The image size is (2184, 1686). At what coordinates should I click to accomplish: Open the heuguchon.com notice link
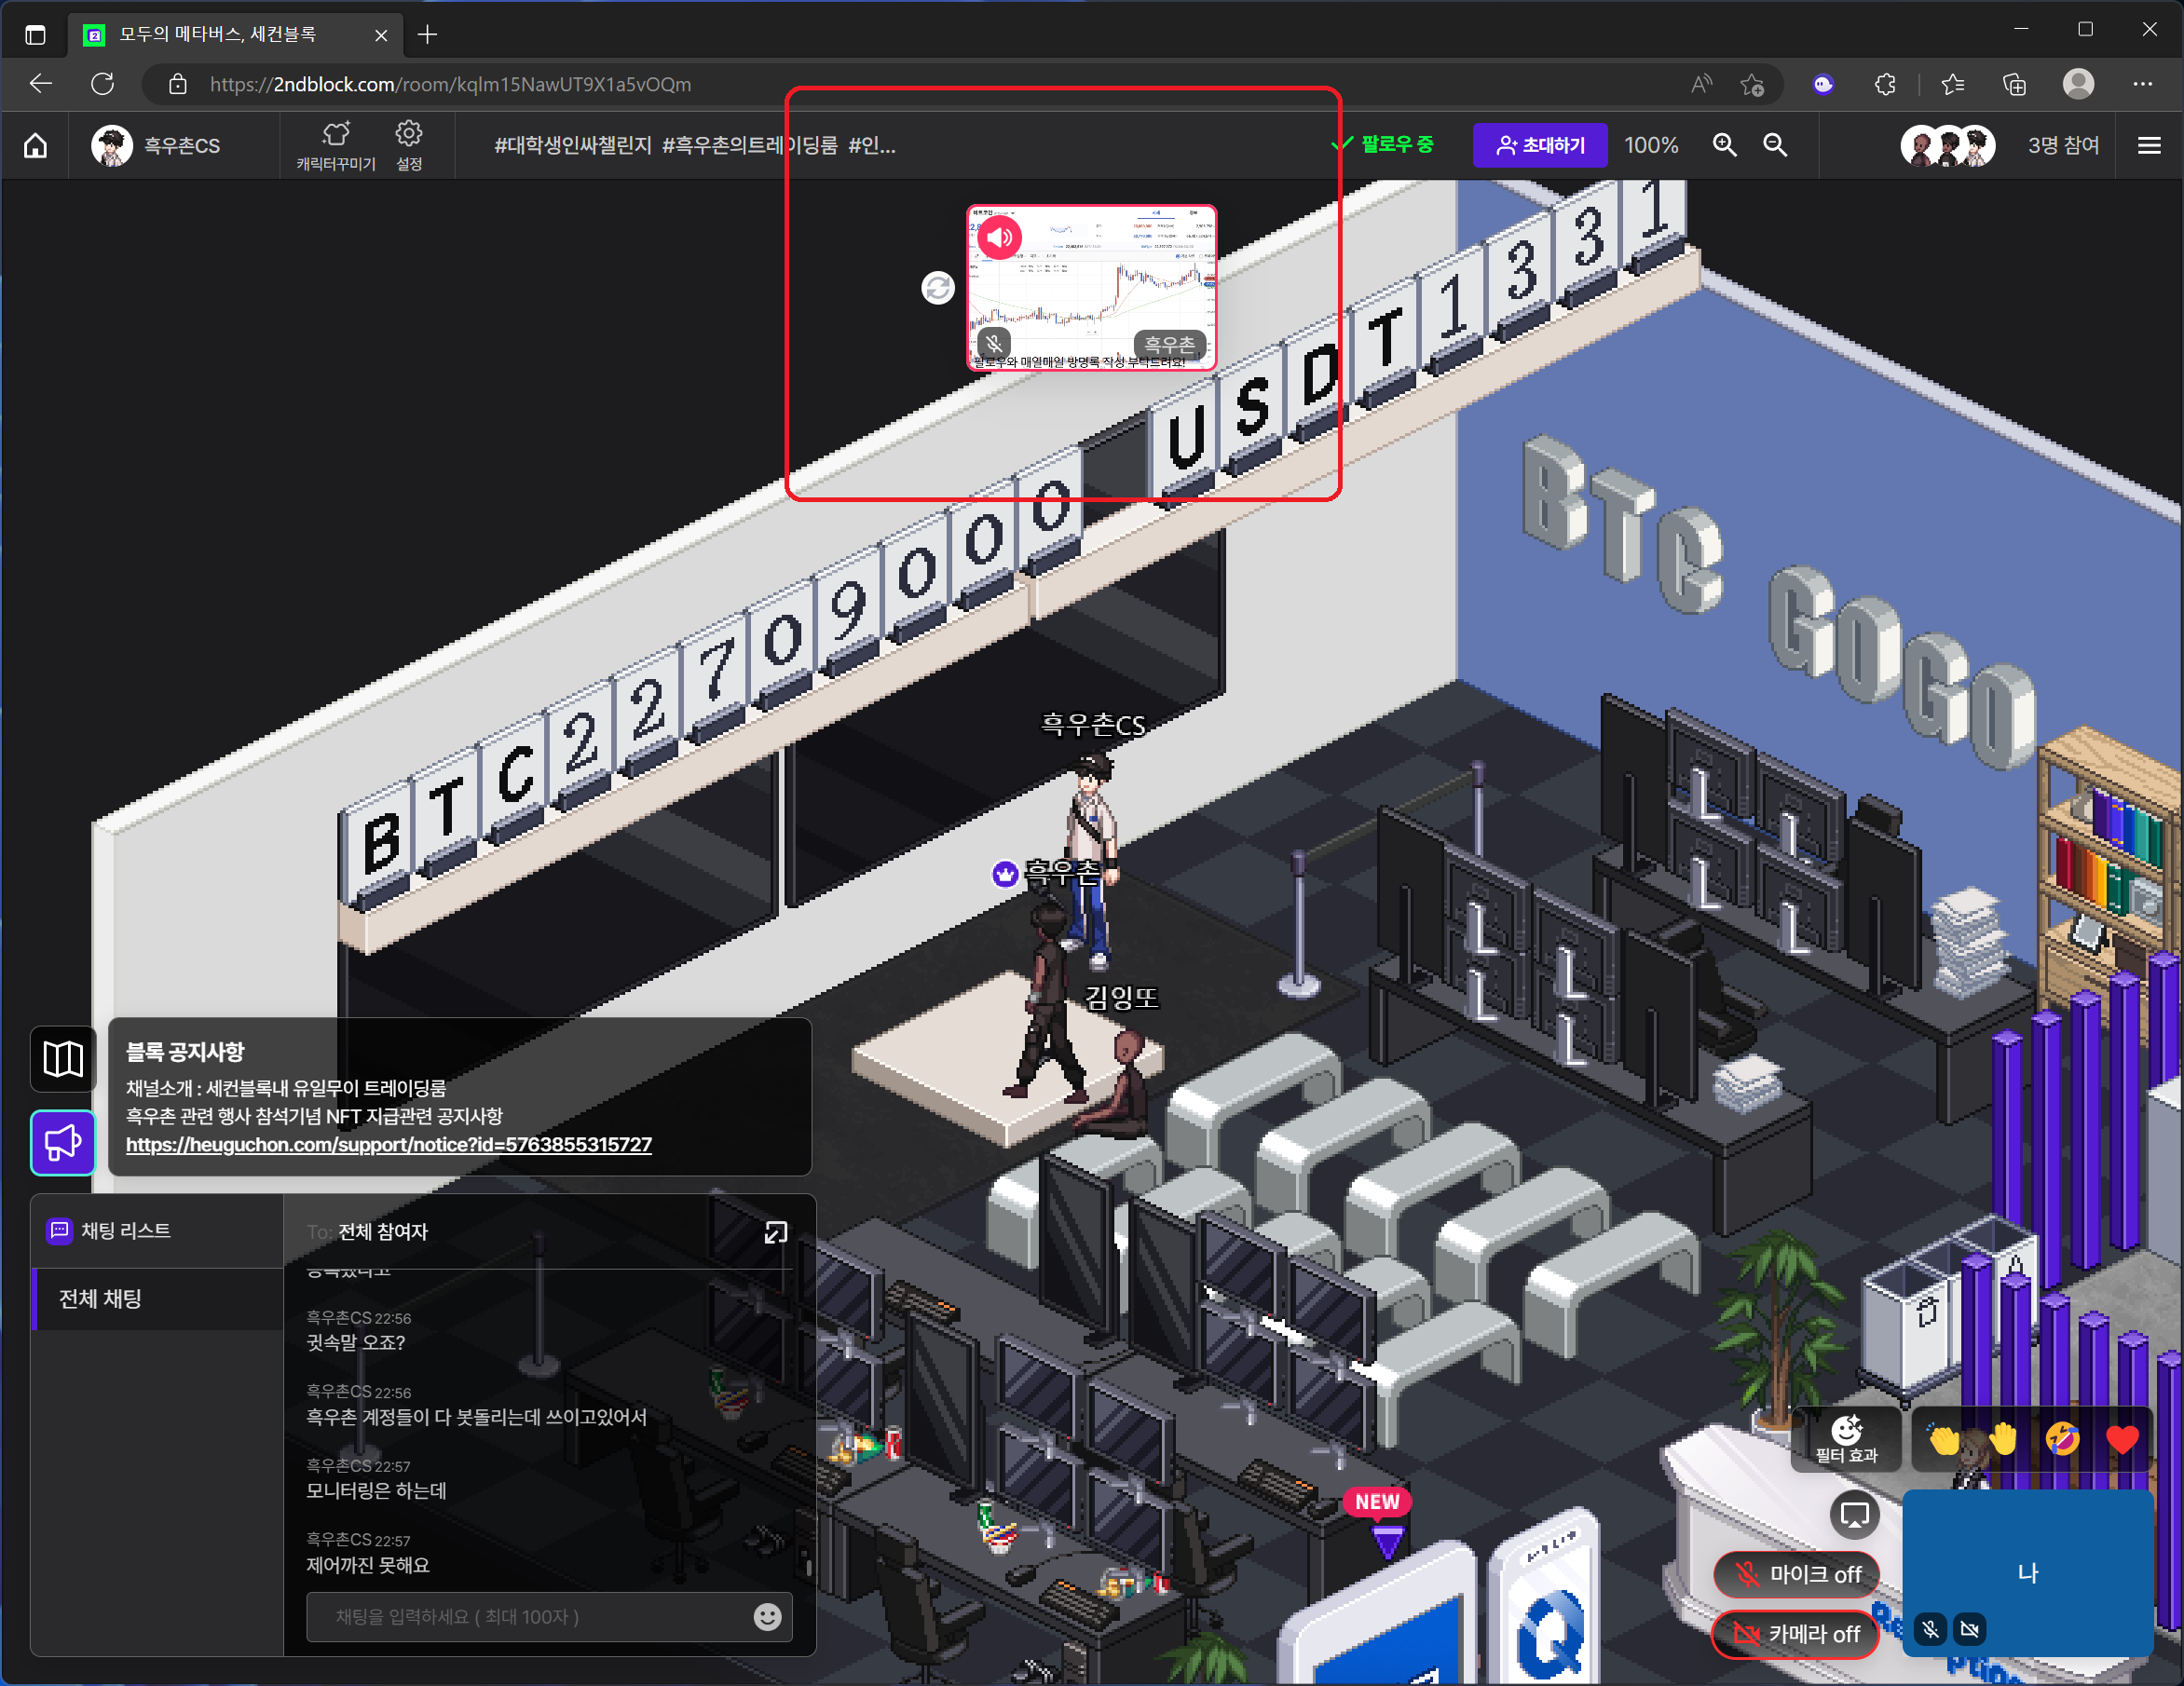pyautogui.click(x=388, y=1145)
